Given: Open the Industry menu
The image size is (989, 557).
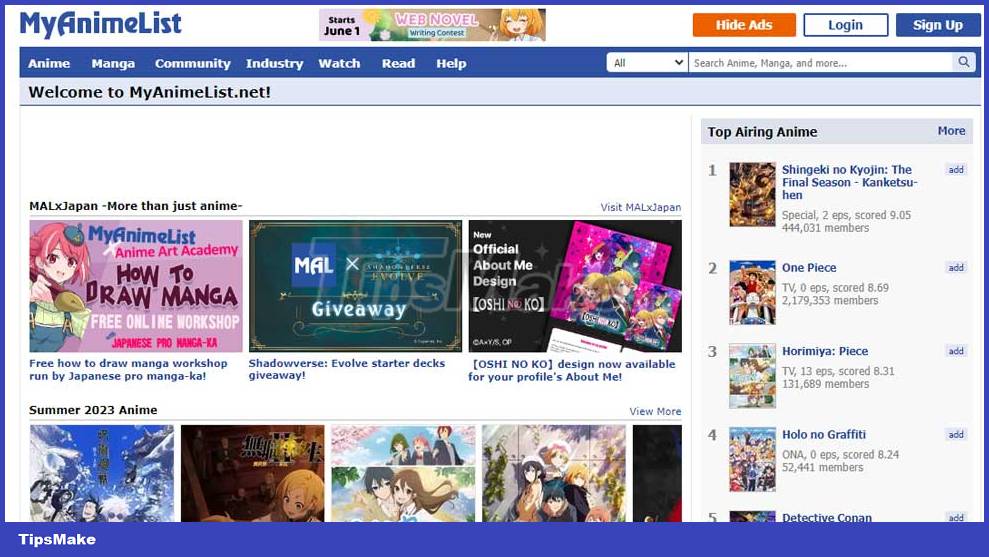Looking at the screenshot, I should pyautogui.click(x=274, y=63).
